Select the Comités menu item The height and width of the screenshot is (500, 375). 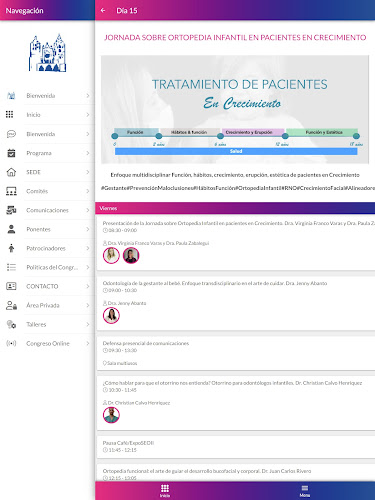click(47, 191)
